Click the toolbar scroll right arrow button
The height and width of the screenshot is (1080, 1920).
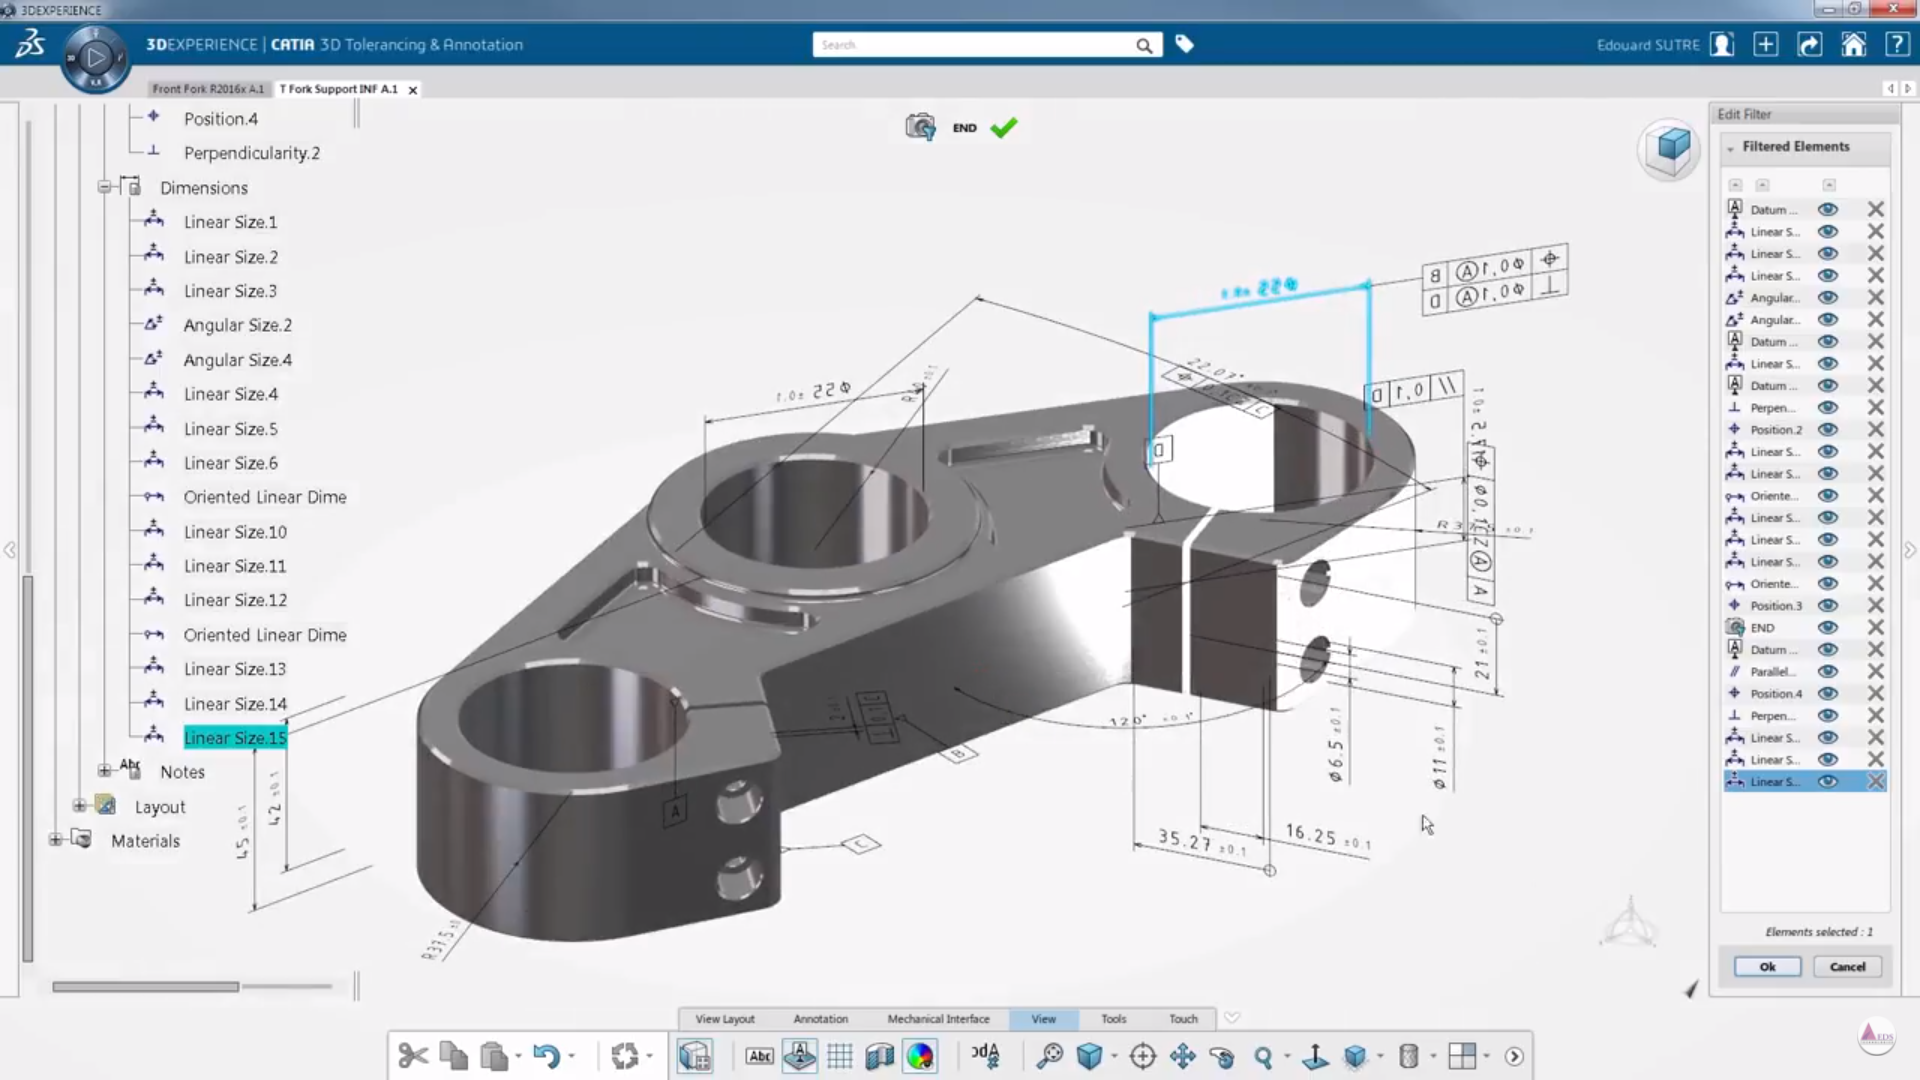click(1514, 1056)
